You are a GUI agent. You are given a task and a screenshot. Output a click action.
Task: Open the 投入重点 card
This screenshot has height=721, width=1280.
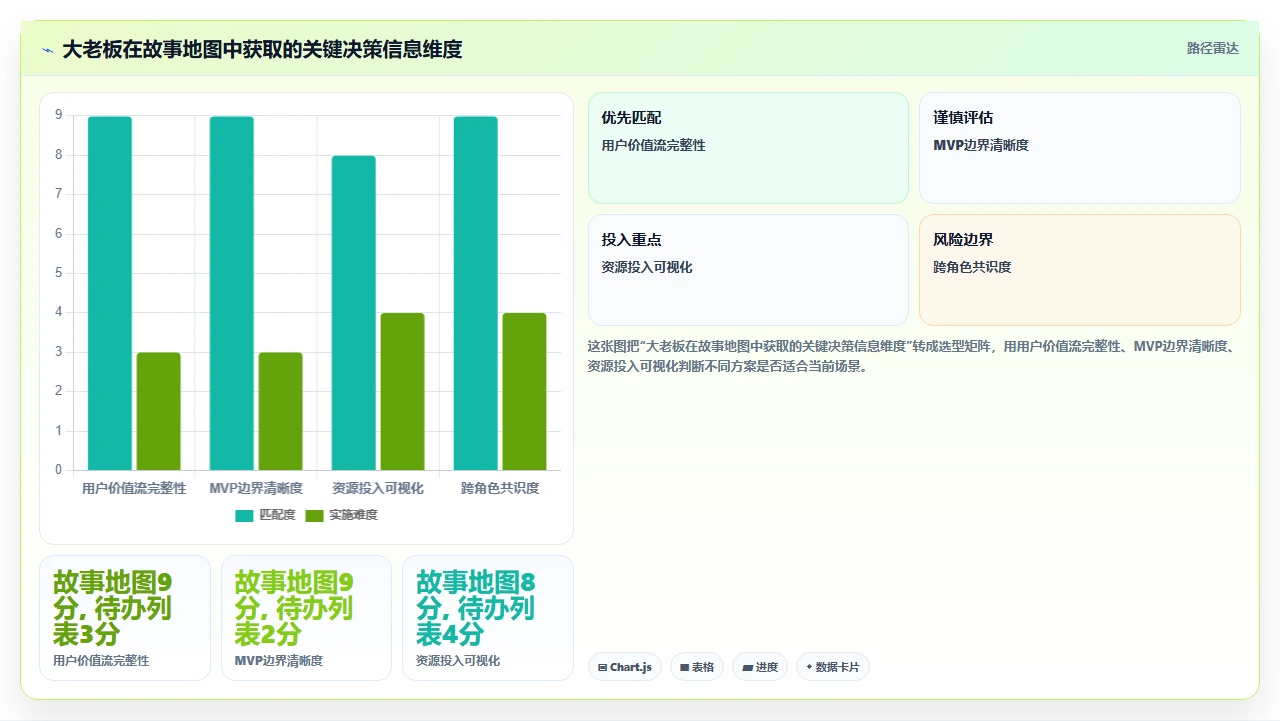748,270
